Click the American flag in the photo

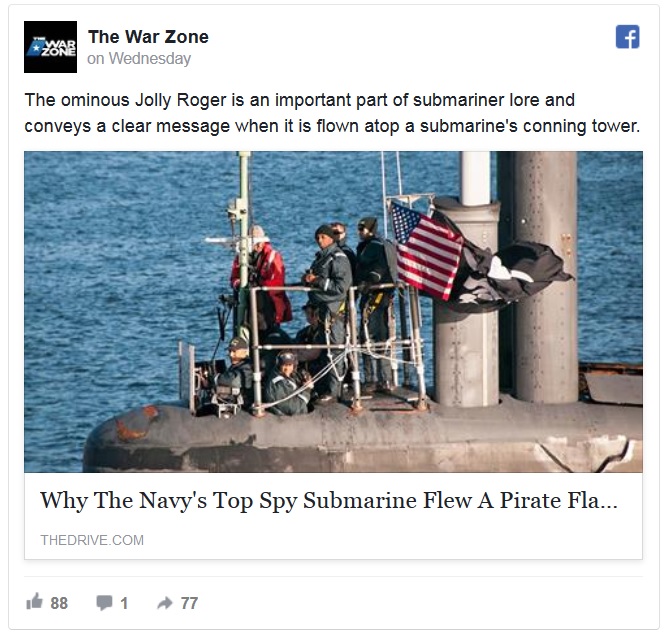[x=426, y=251]
